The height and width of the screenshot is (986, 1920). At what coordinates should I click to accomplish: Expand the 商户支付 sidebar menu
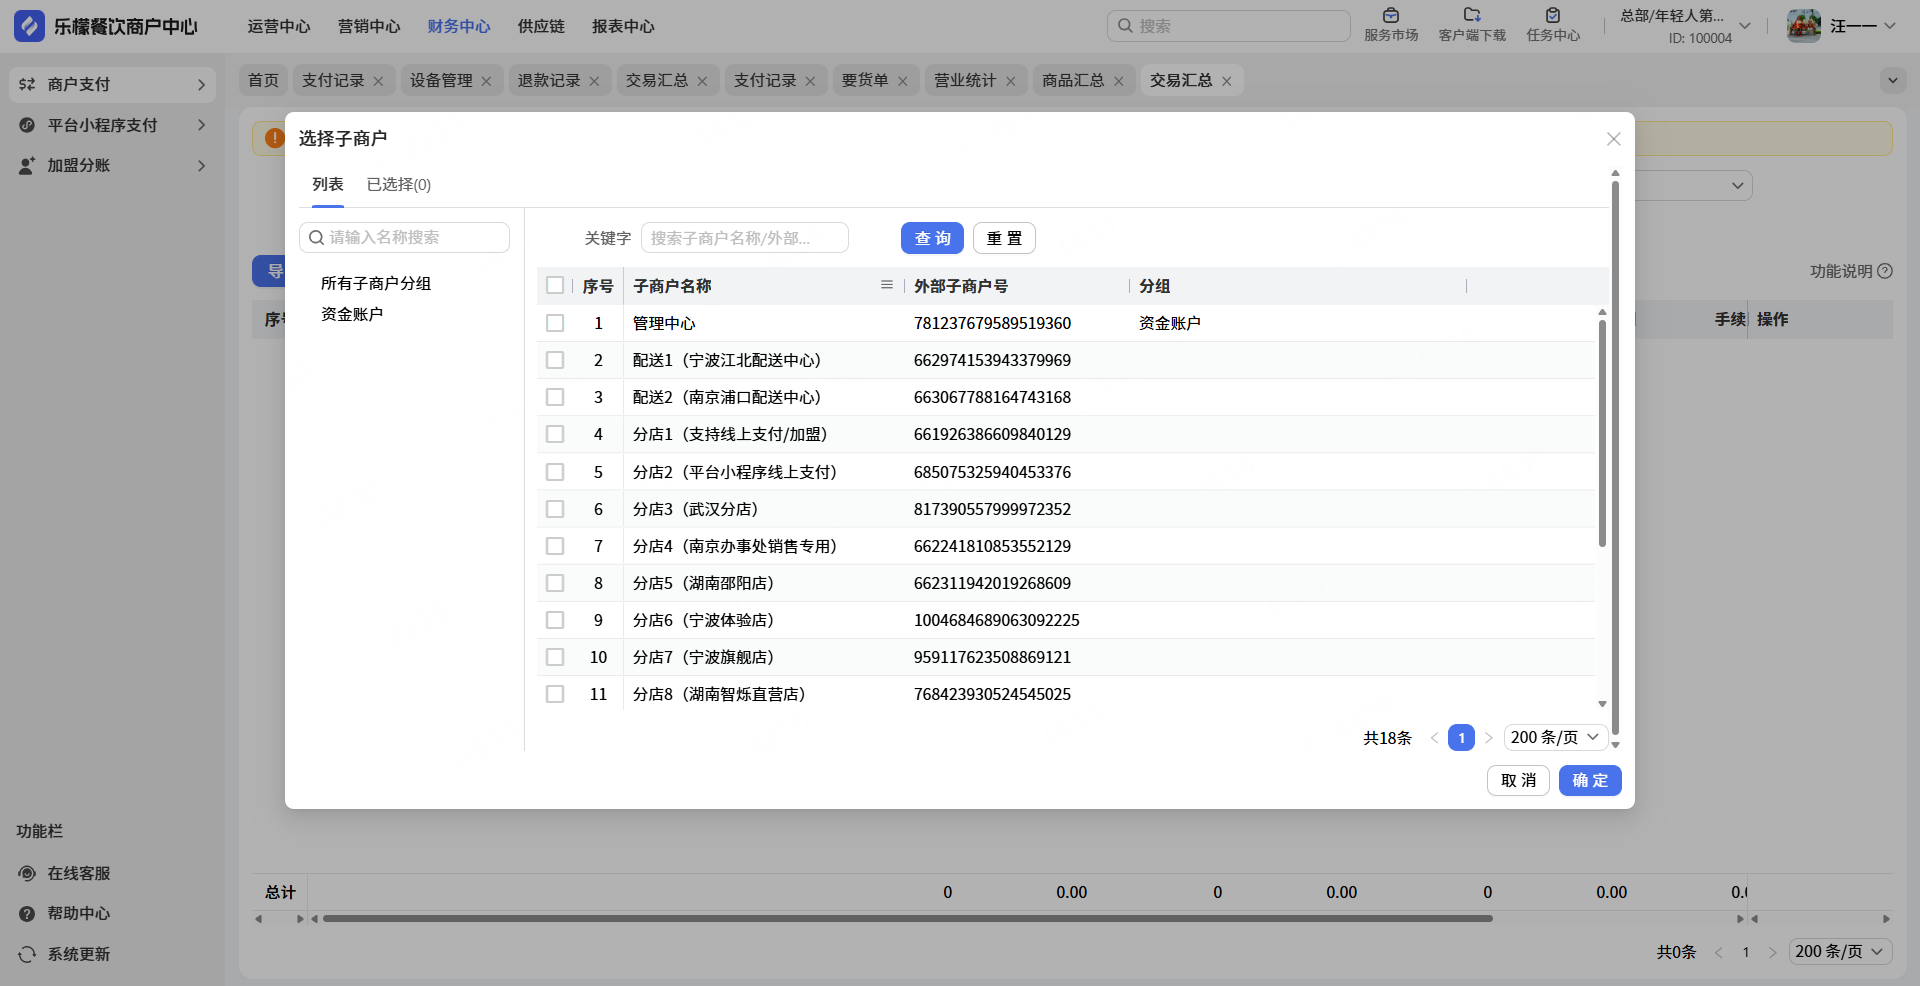[x=112, y=85]
